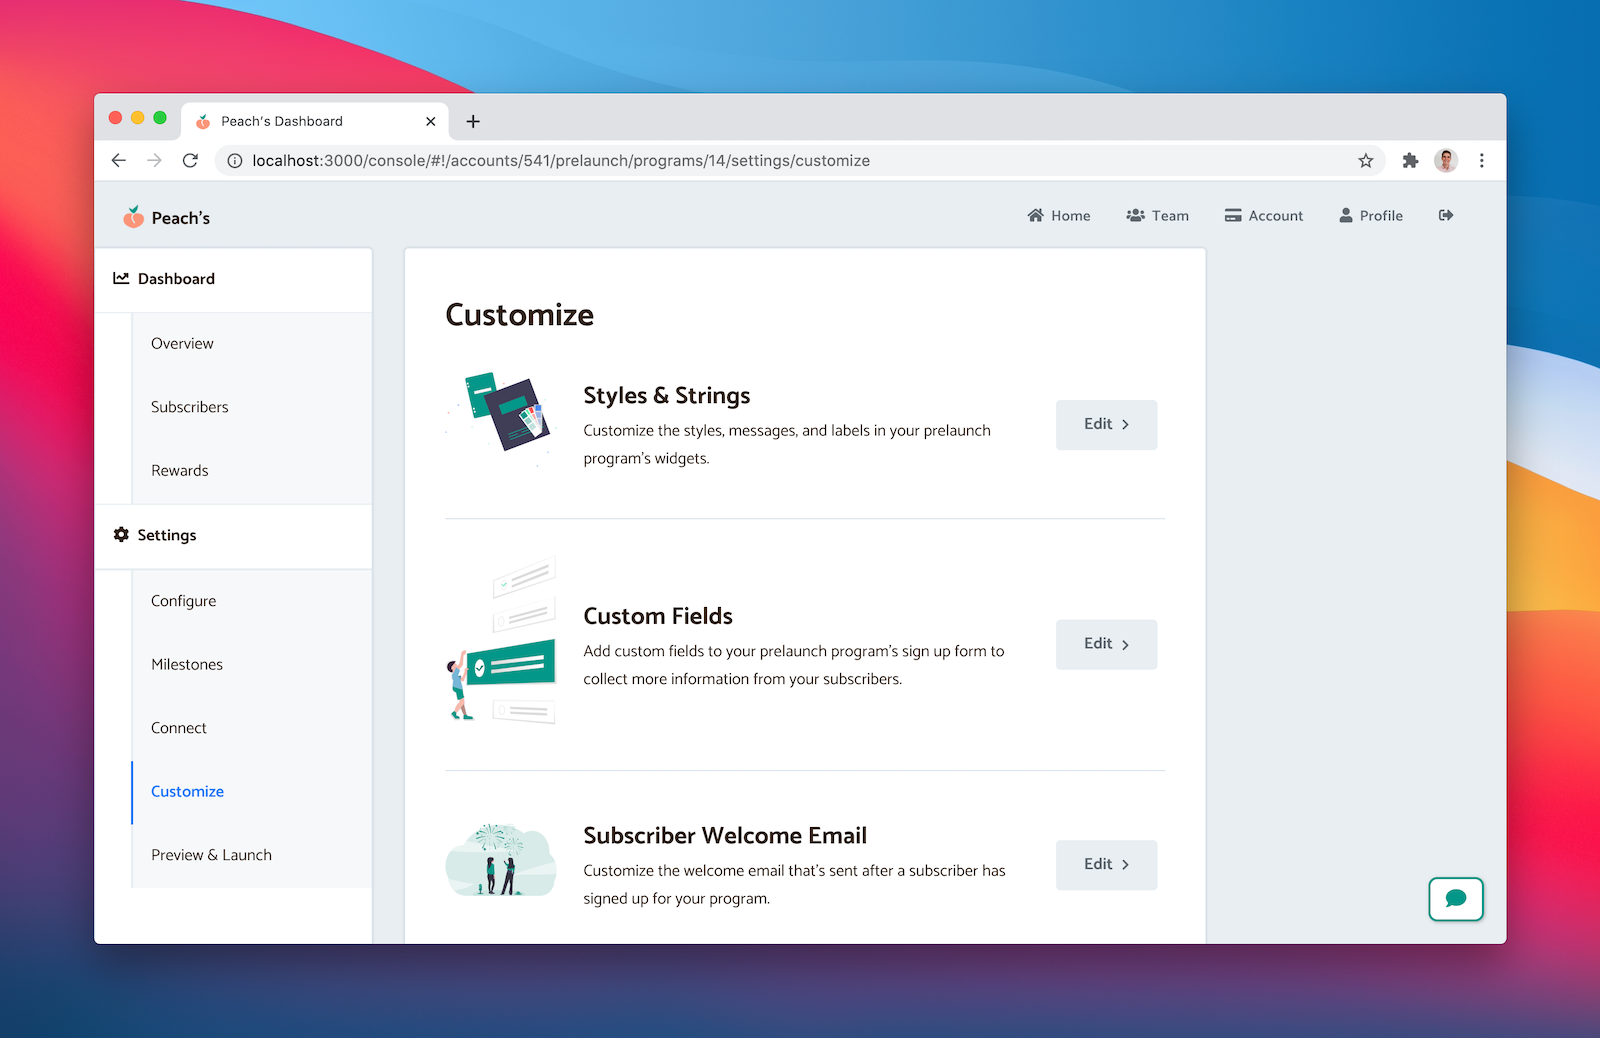Select the Peach's Dashboard browser tab
The image size is (1600, 1038).
tap(315, 121)
